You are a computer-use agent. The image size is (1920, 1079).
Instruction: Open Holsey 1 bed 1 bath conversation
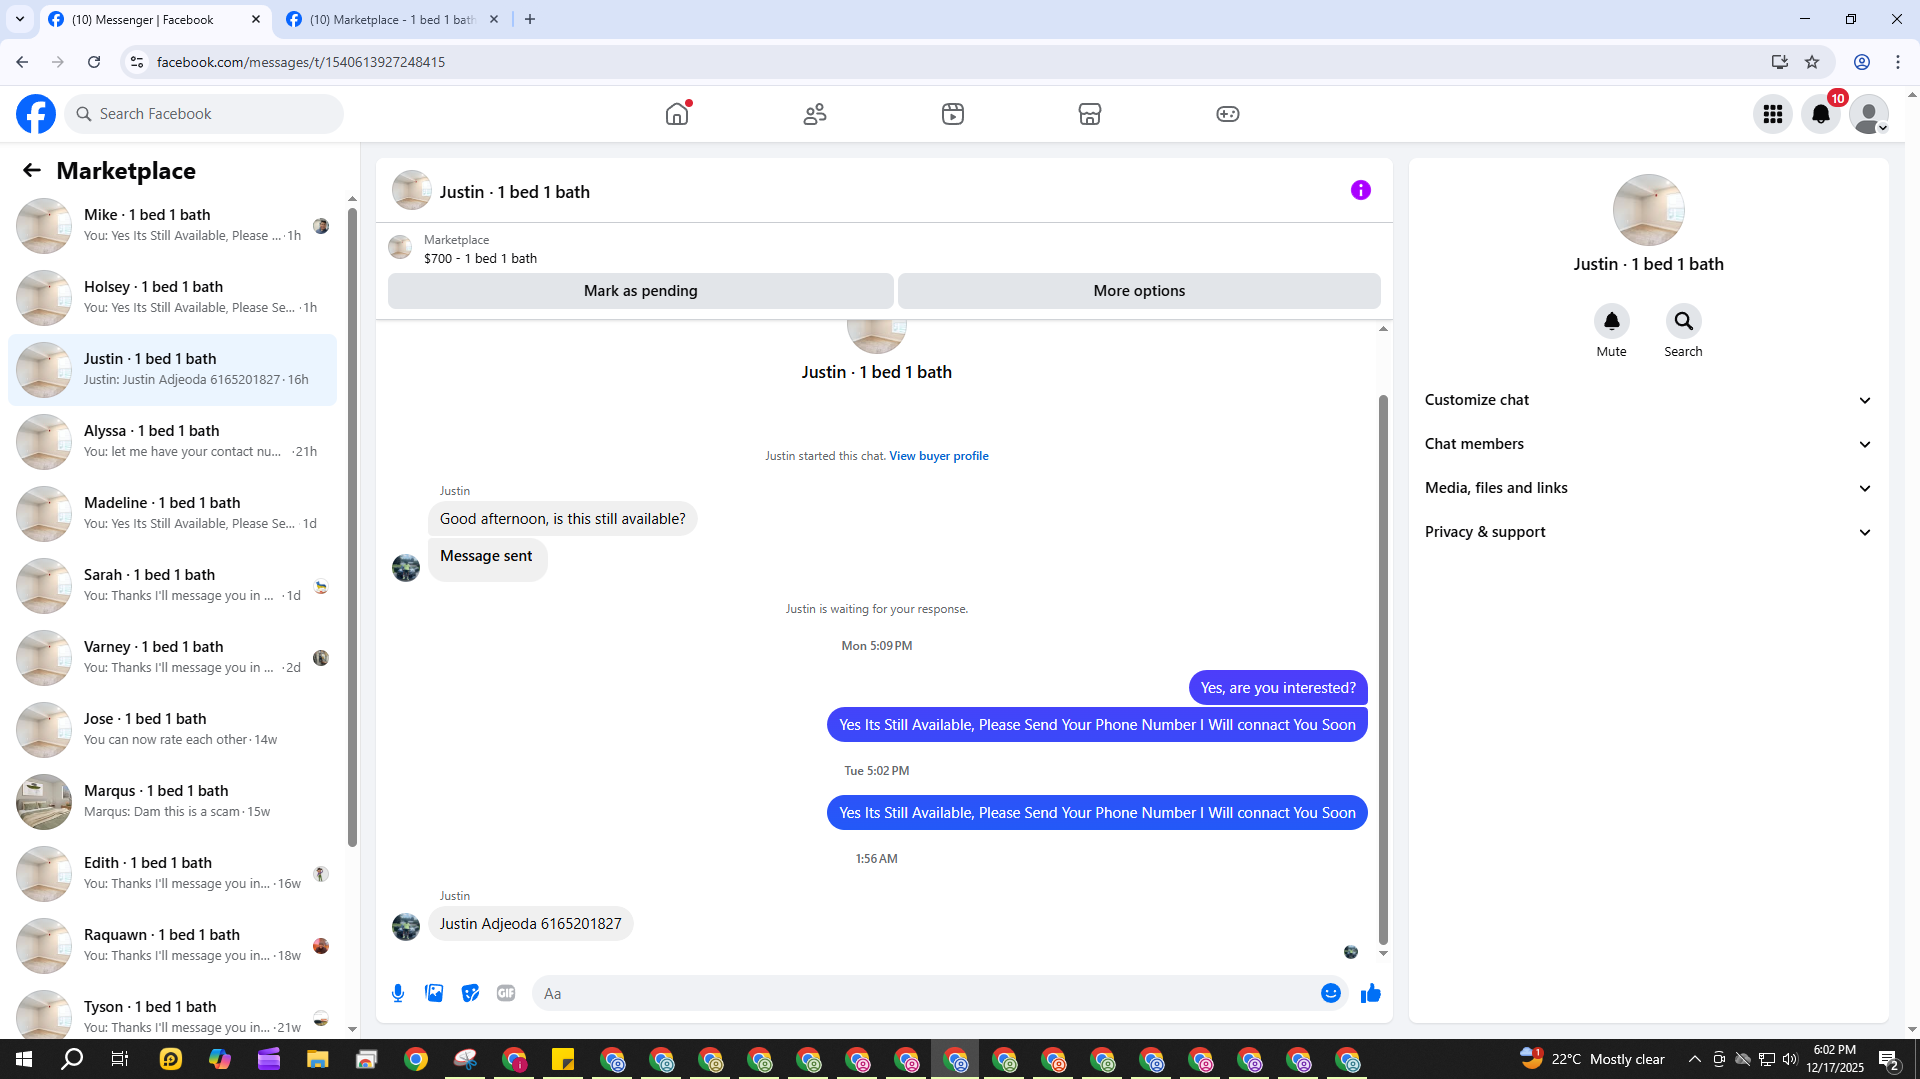pyautogui.click(x=173, y=297)
